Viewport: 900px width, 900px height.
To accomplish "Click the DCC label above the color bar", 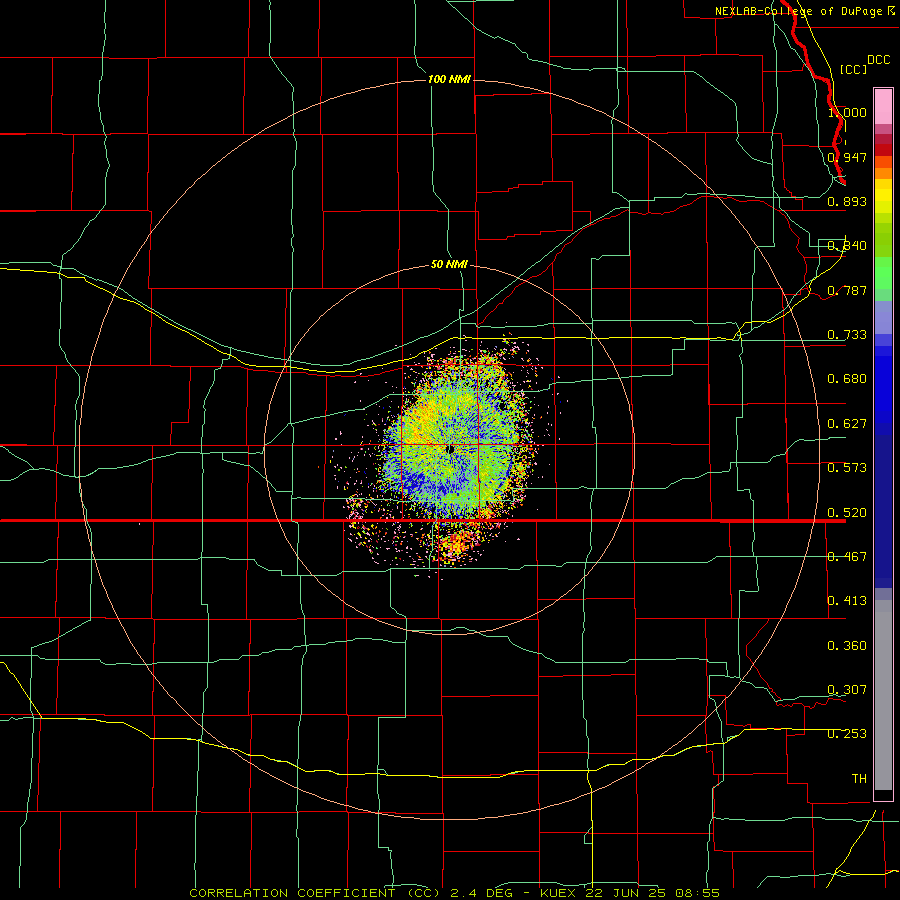I will (878, 60).
